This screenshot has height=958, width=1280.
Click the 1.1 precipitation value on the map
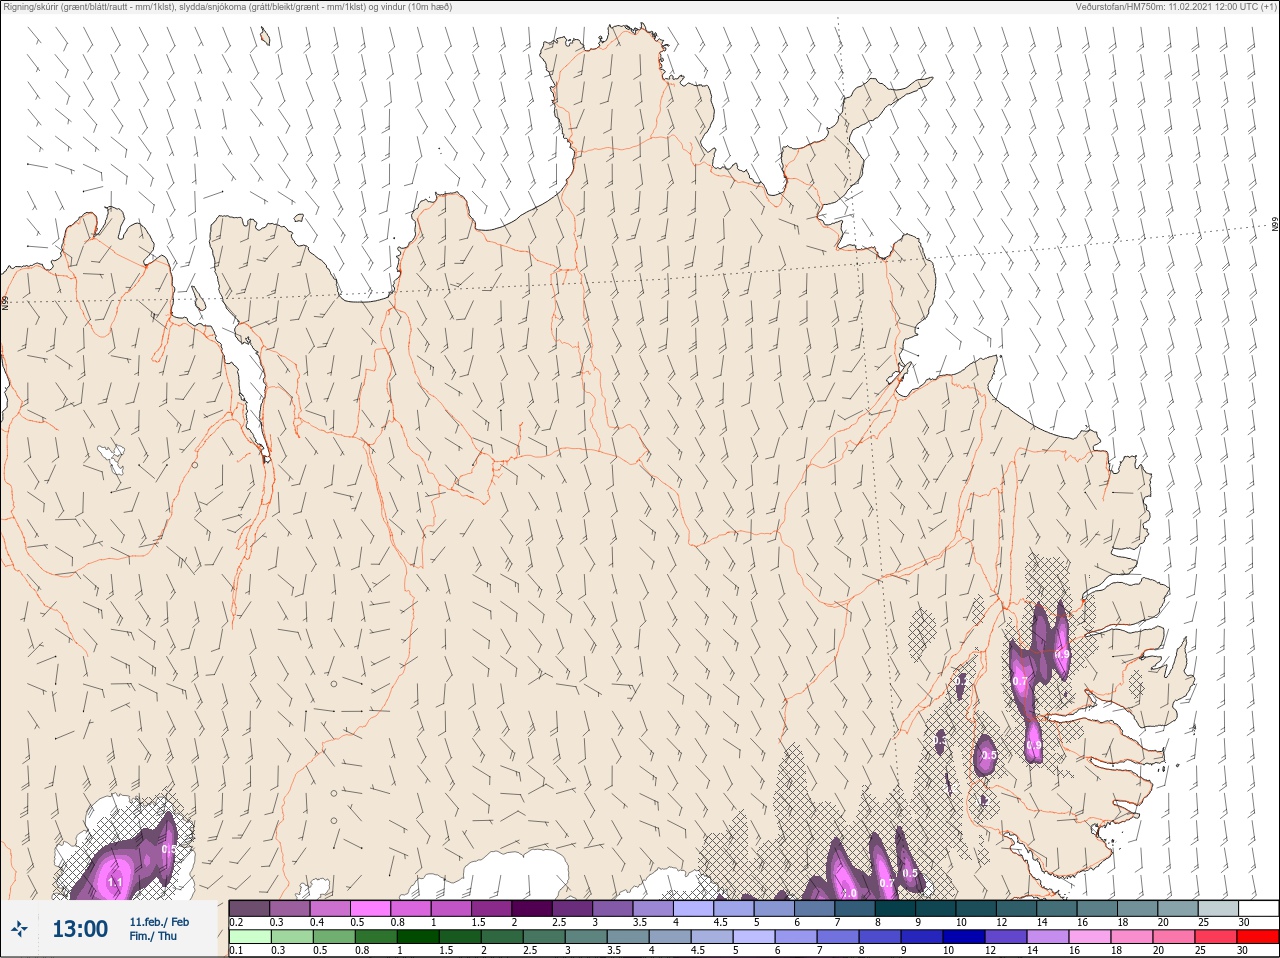[114, 883]
